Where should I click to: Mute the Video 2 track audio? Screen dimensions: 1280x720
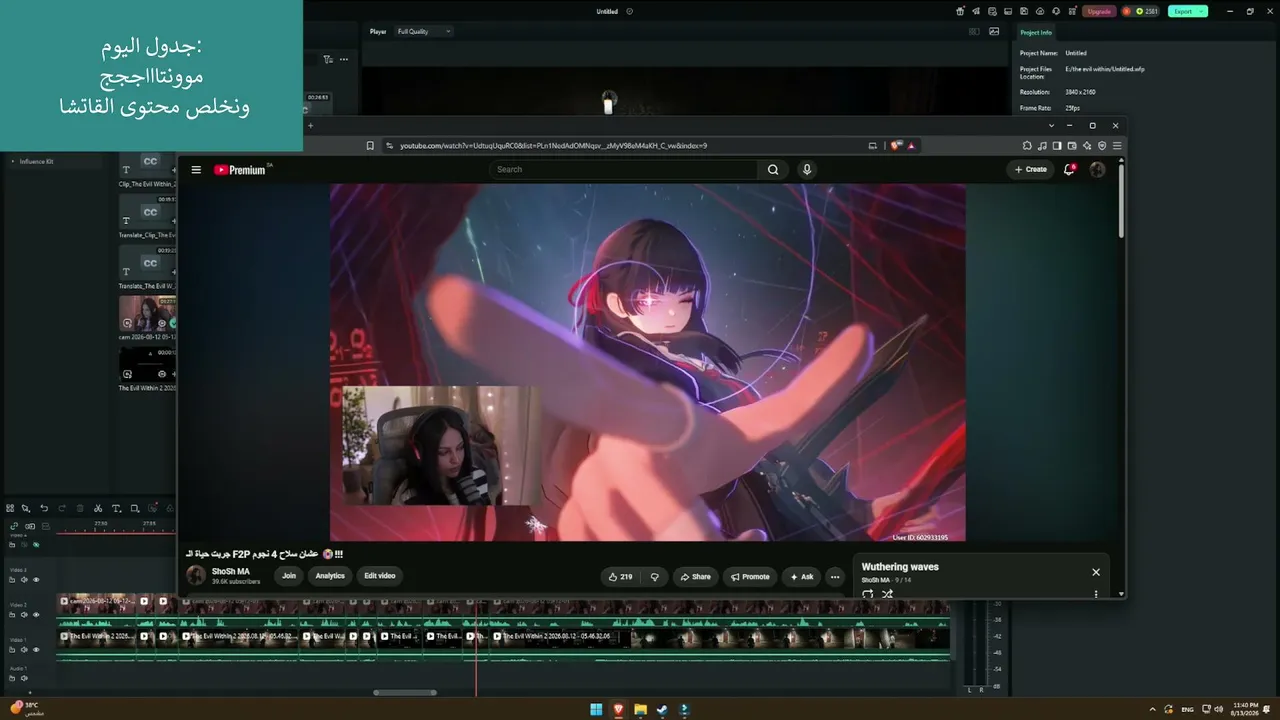tap(24, 615)
